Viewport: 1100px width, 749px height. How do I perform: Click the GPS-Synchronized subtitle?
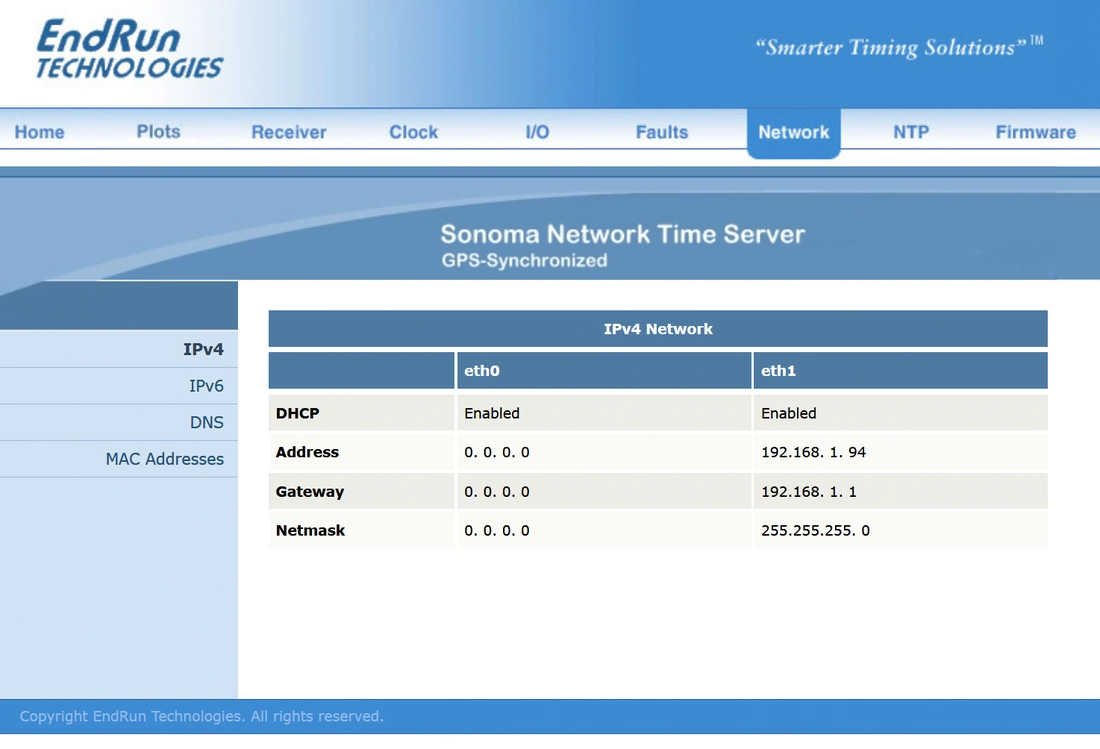click(524, 261)
